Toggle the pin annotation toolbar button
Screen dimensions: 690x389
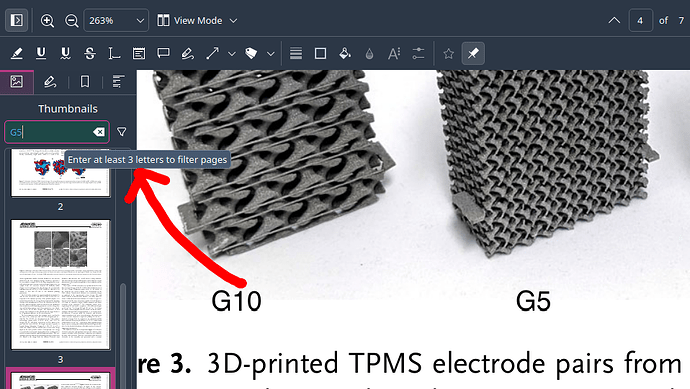[x=473, y=54]
